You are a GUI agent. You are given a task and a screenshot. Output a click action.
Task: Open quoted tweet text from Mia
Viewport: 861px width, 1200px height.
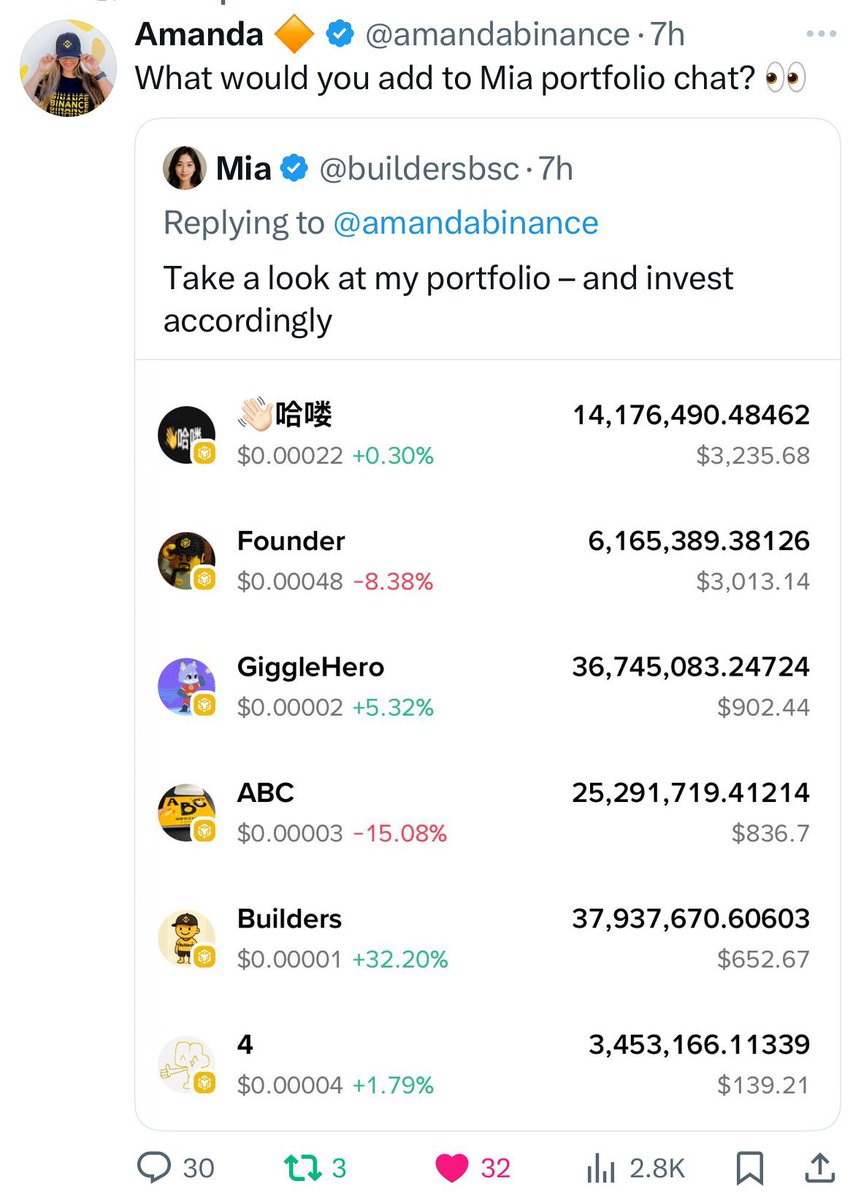click(x=448, y=298)
